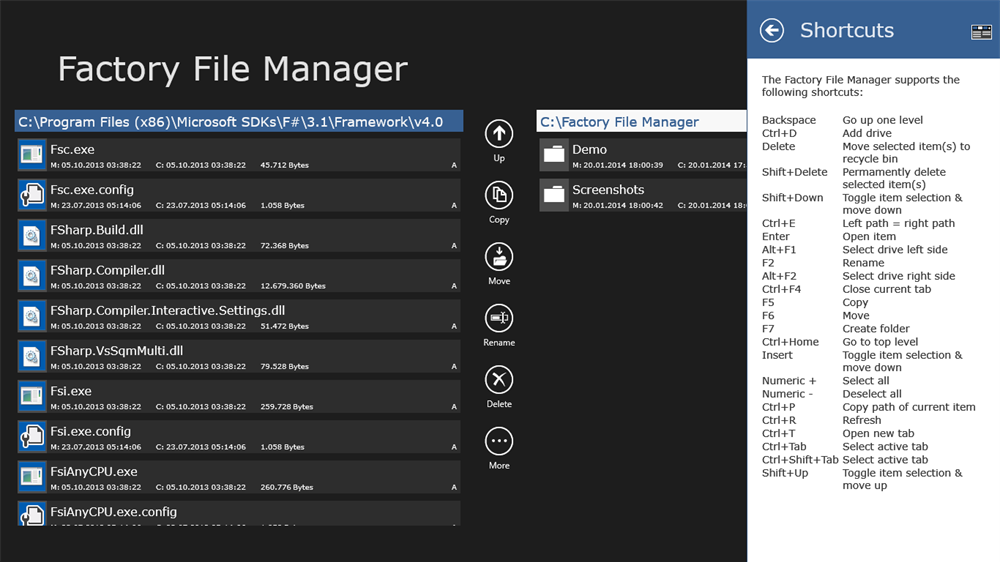Click the back arrow in Shortcuts panel
This screenshot has width=1000, height=562.
(772, 31)
